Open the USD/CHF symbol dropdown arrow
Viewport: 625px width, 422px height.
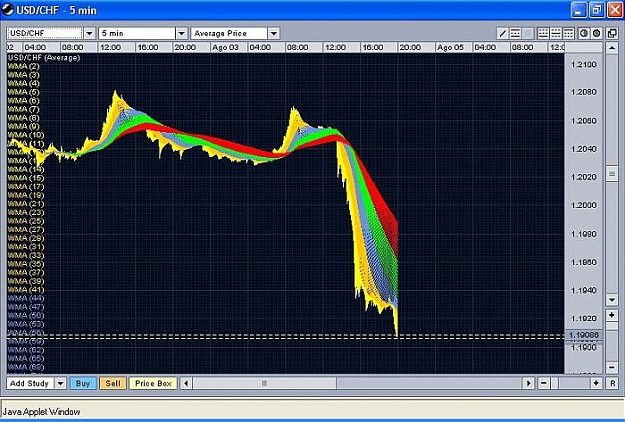[90, 33]
